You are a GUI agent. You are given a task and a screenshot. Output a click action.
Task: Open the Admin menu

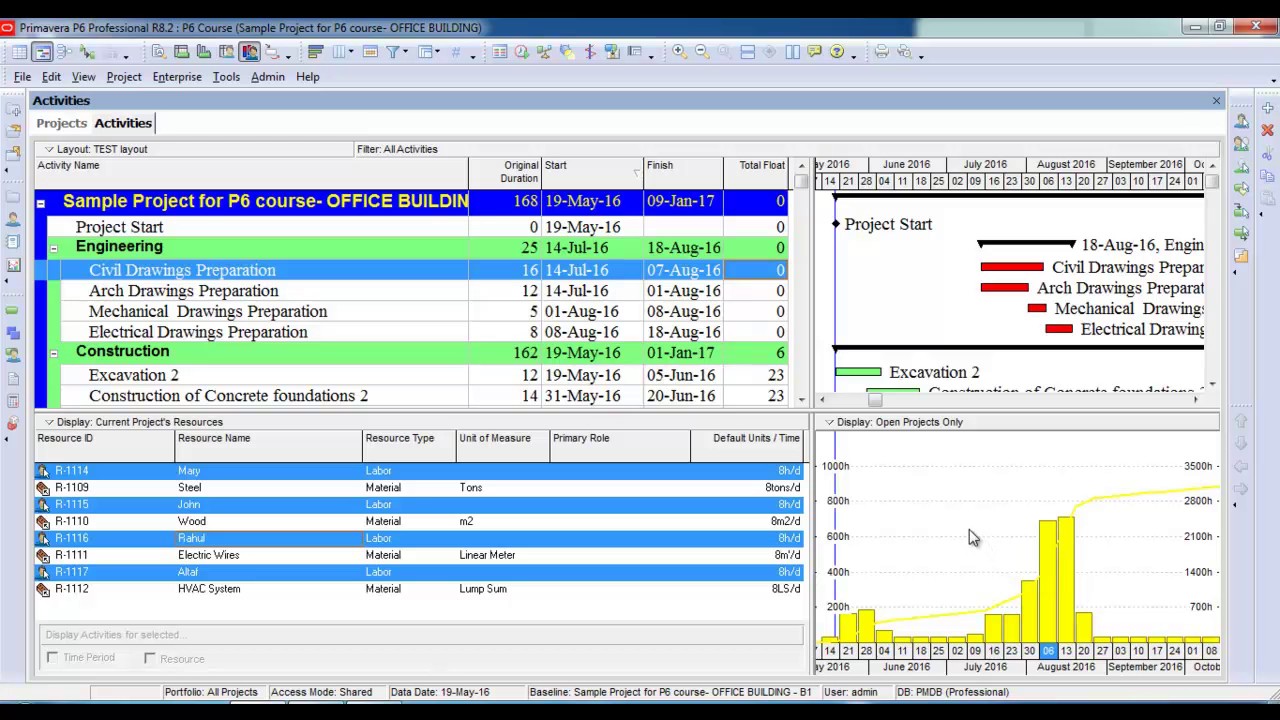pyautogui.click(x=268, y=77)
